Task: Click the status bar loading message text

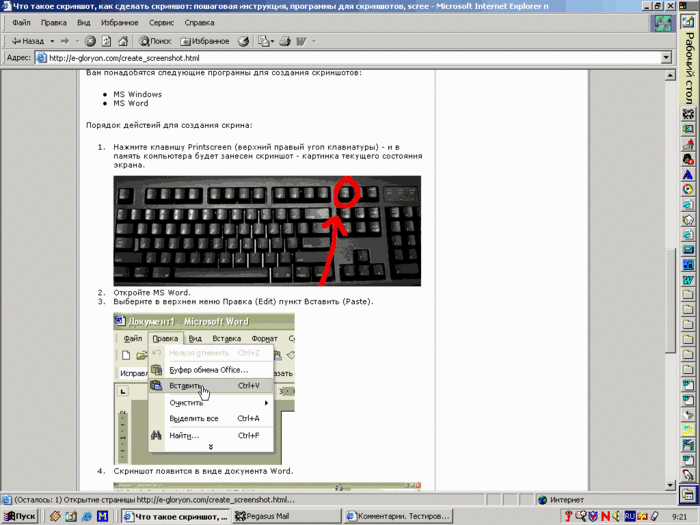Action: click(154, 500)
